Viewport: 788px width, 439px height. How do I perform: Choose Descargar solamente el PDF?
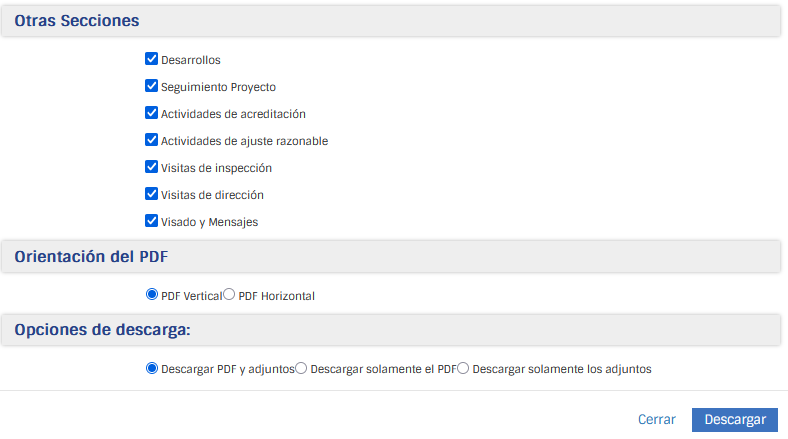[302, 368]
